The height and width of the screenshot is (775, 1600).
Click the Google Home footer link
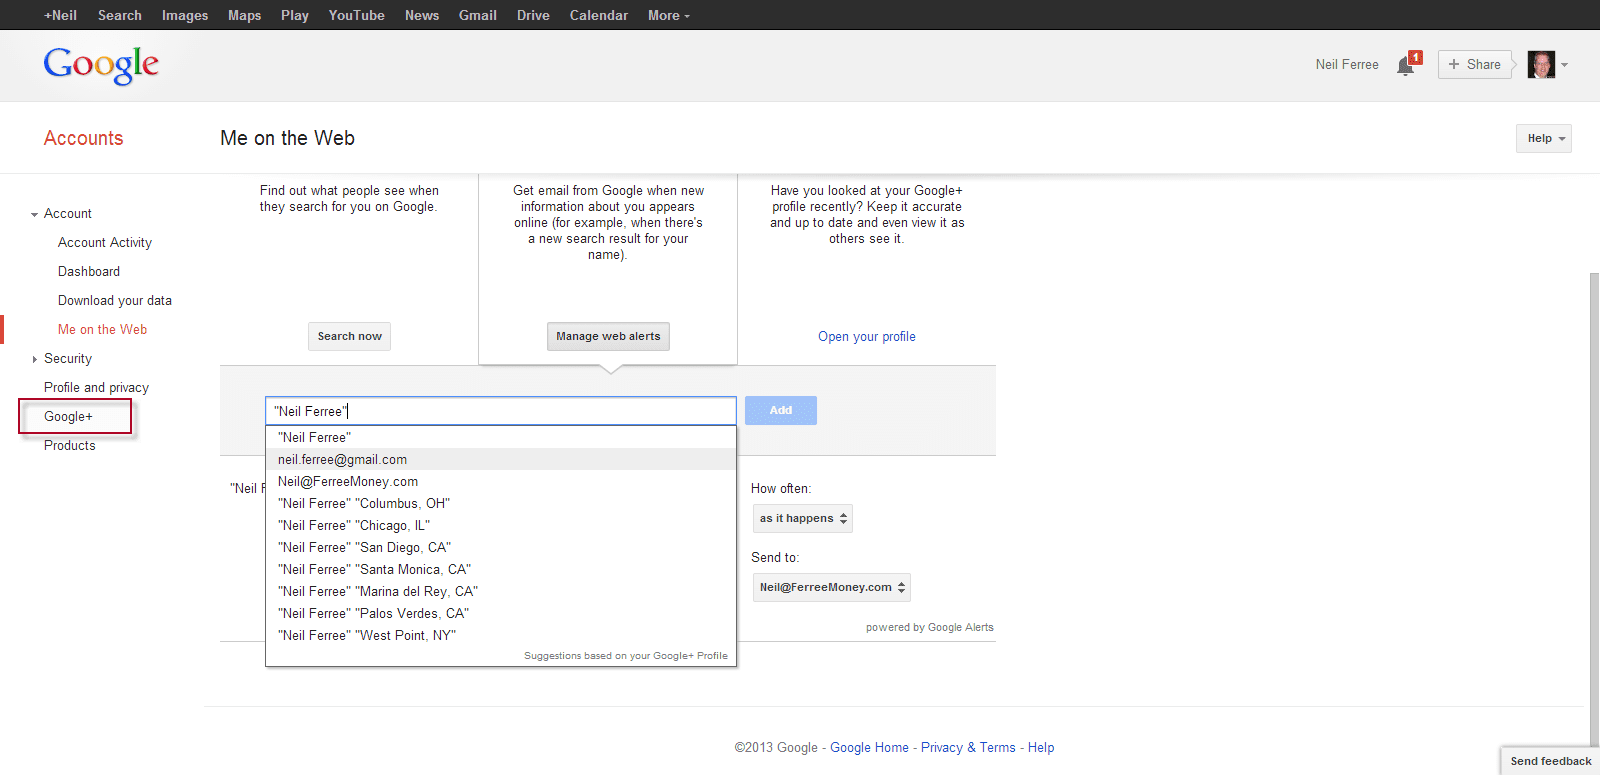tap(869, 747)
